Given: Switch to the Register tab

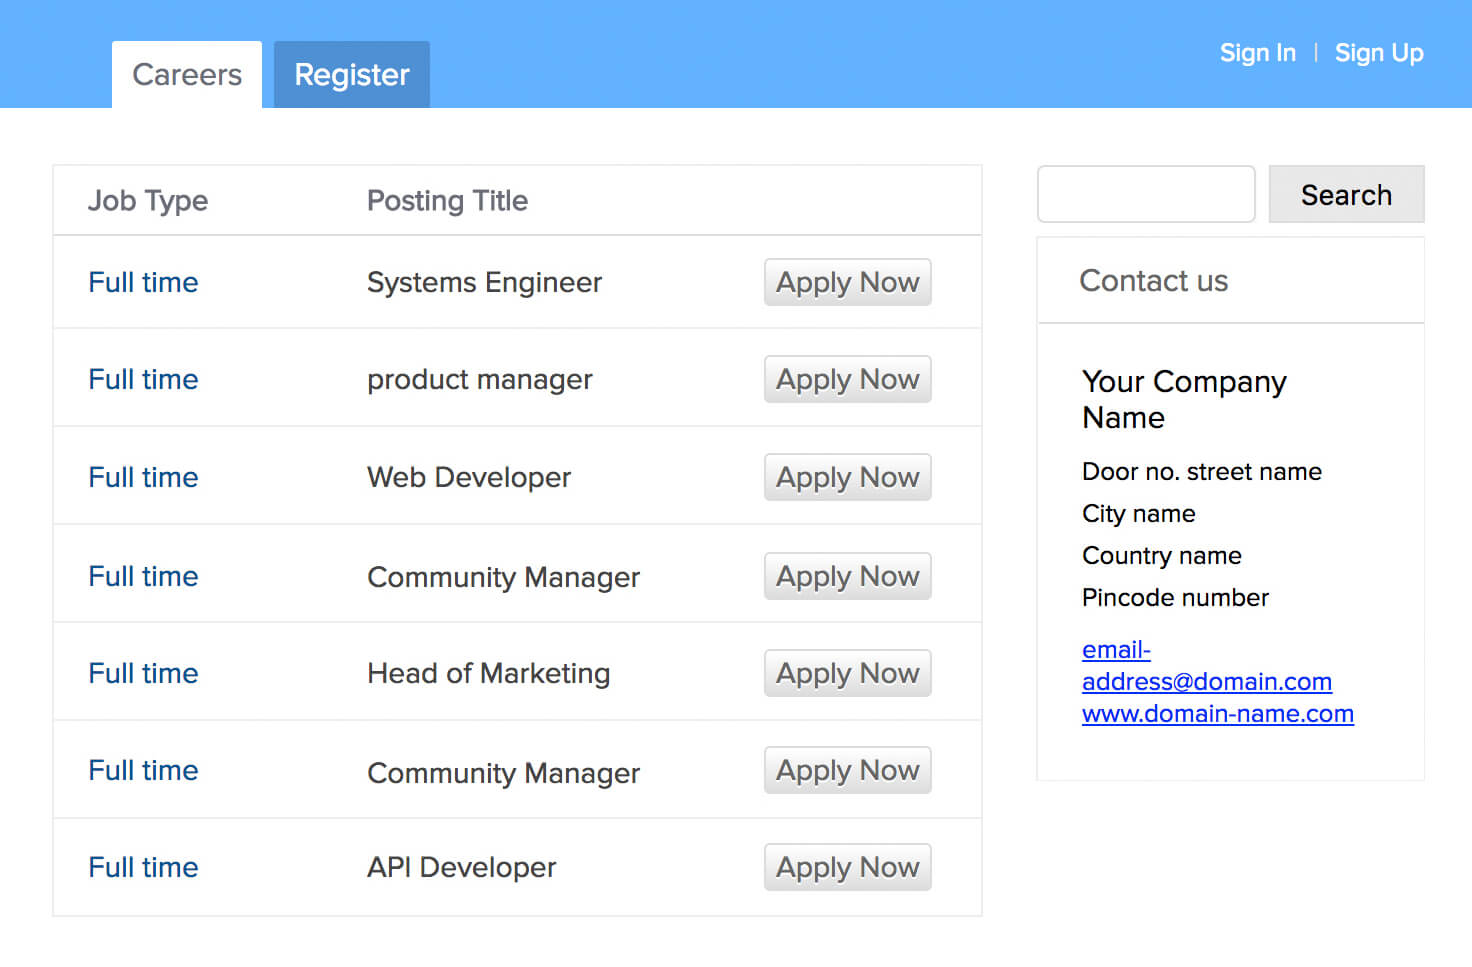Looking at the screenshot, I should tap(352, 75).
